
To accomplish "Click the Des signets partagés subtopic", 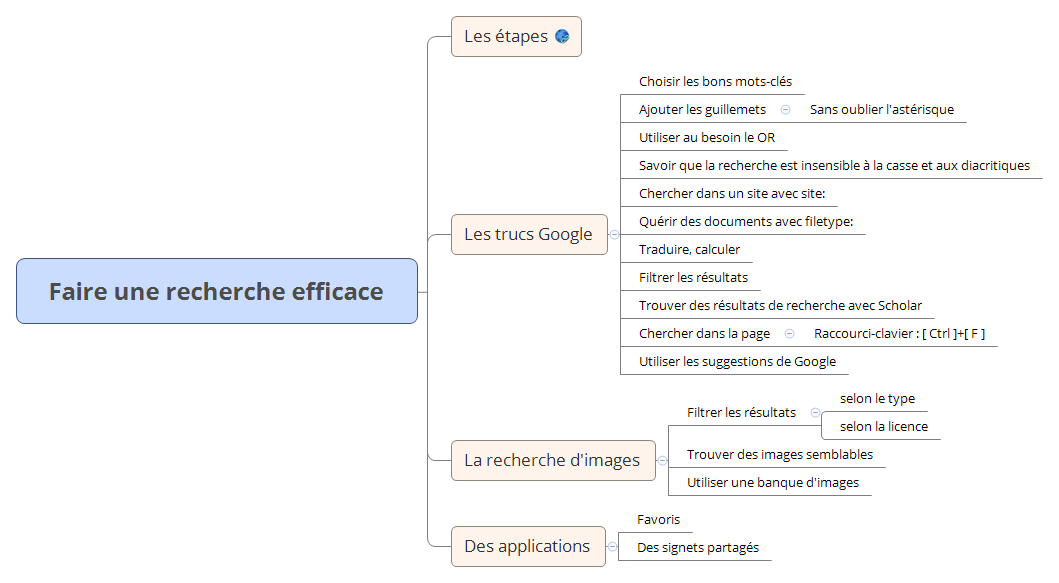I will point(697,548).
